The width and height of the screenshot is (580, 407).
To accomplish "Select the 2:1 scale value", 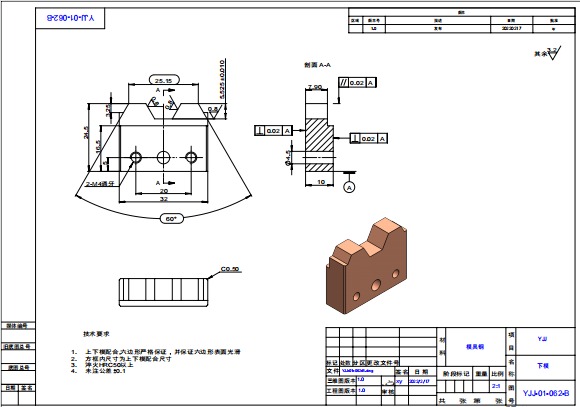I will pos(496,386).
